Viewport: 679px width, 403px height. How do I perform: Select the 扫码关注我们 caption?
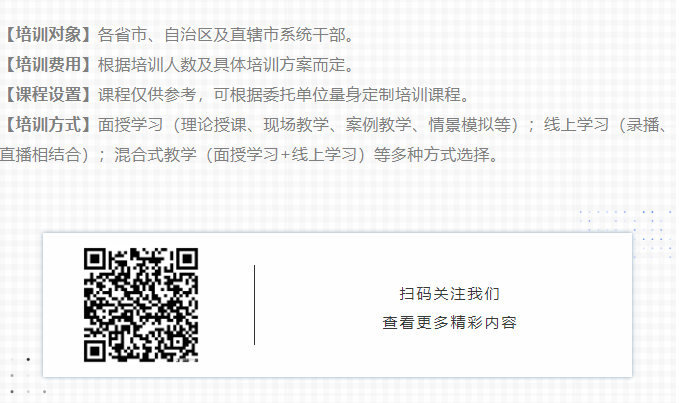click(449, 294)
